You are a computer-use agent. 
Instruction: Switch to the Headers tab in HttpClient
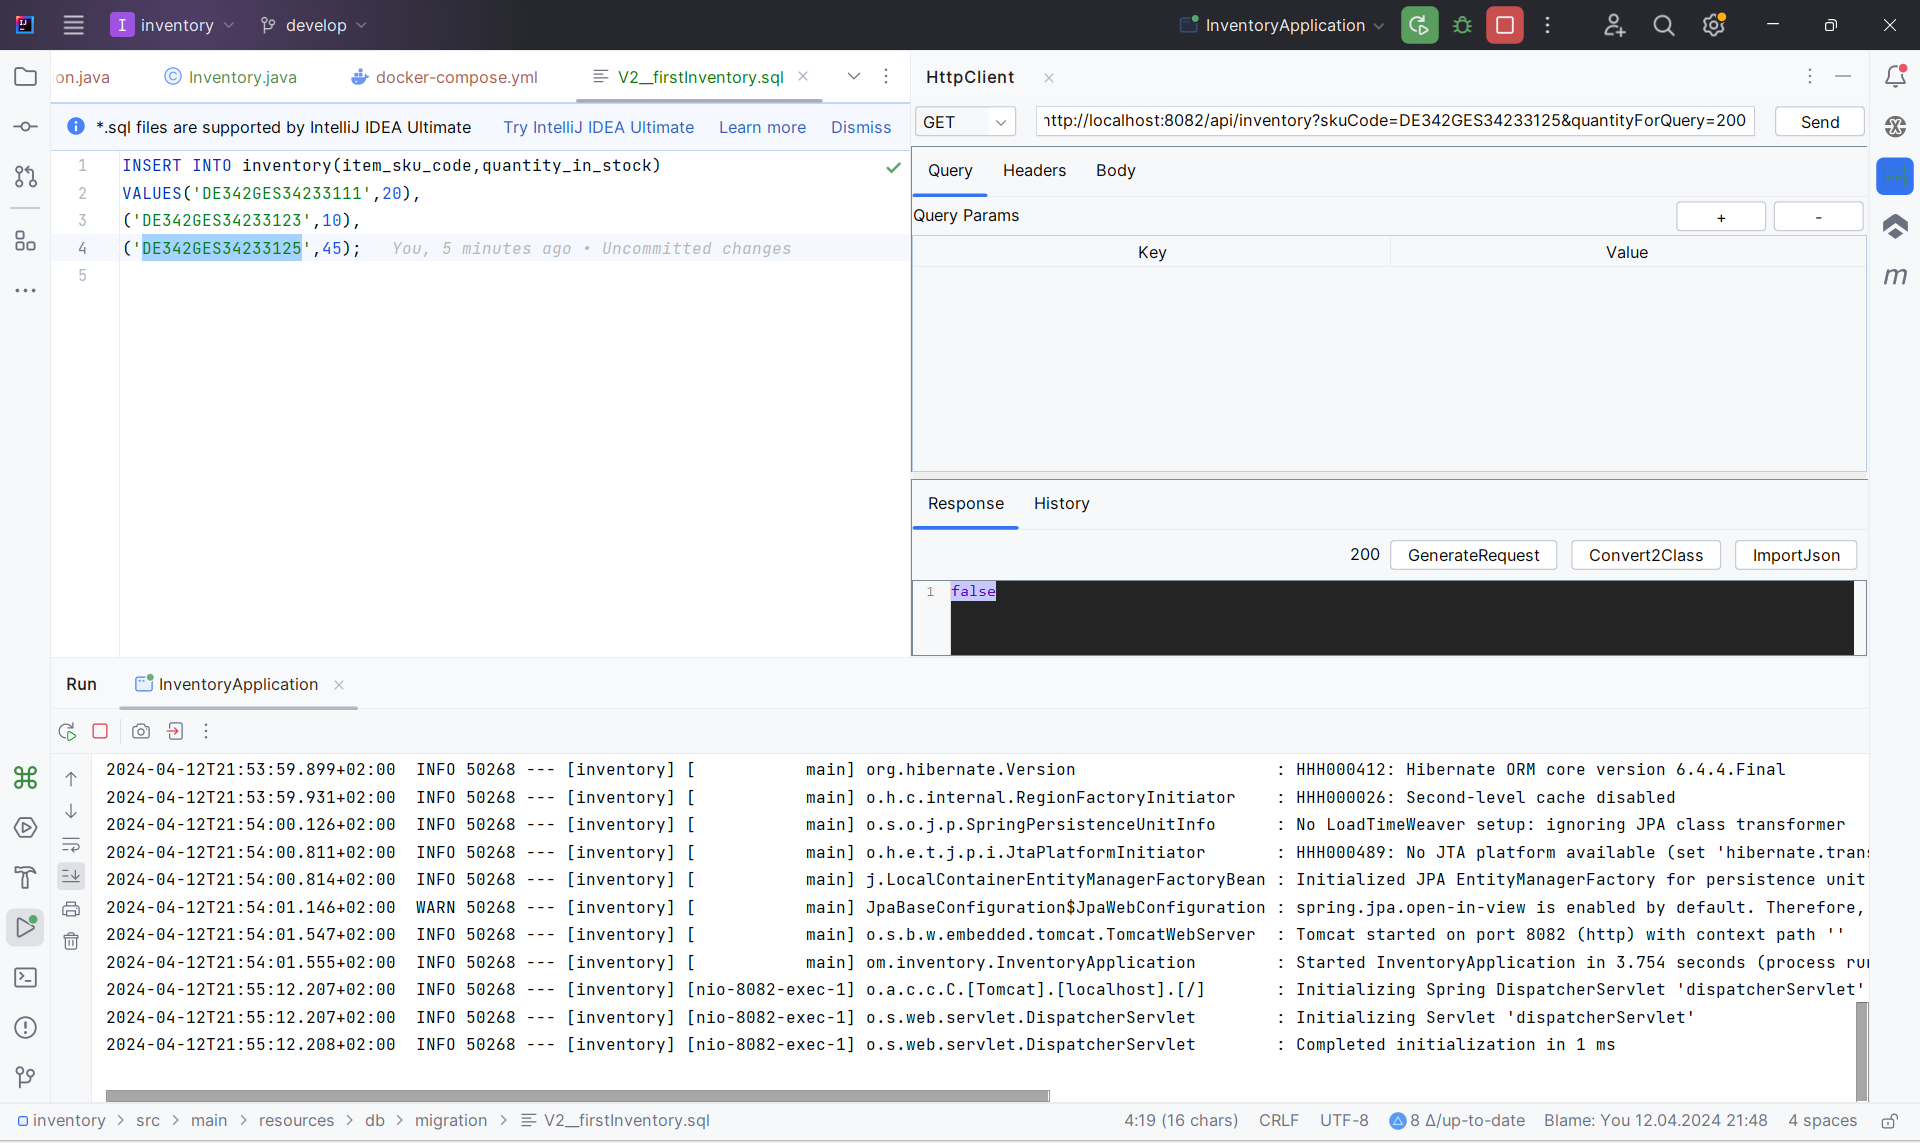(1034, 170)
